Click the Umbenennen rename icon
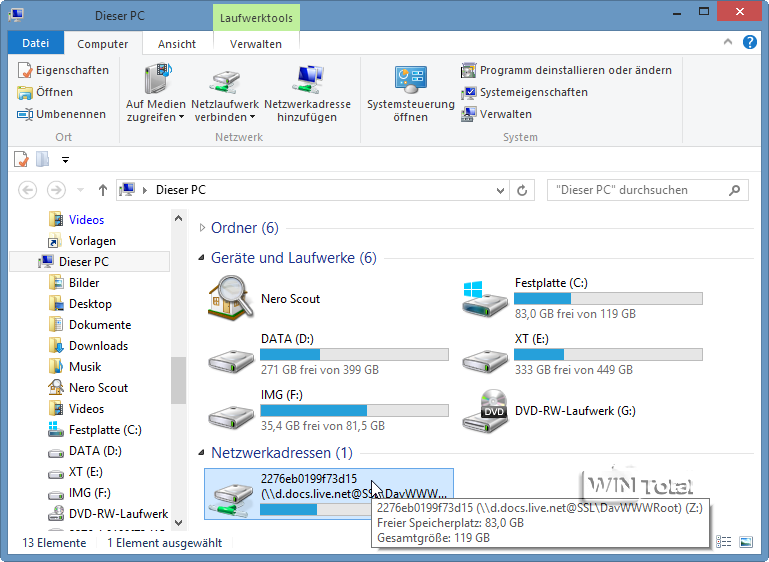The height and width of the screenshot is (562, 769). 25,114
